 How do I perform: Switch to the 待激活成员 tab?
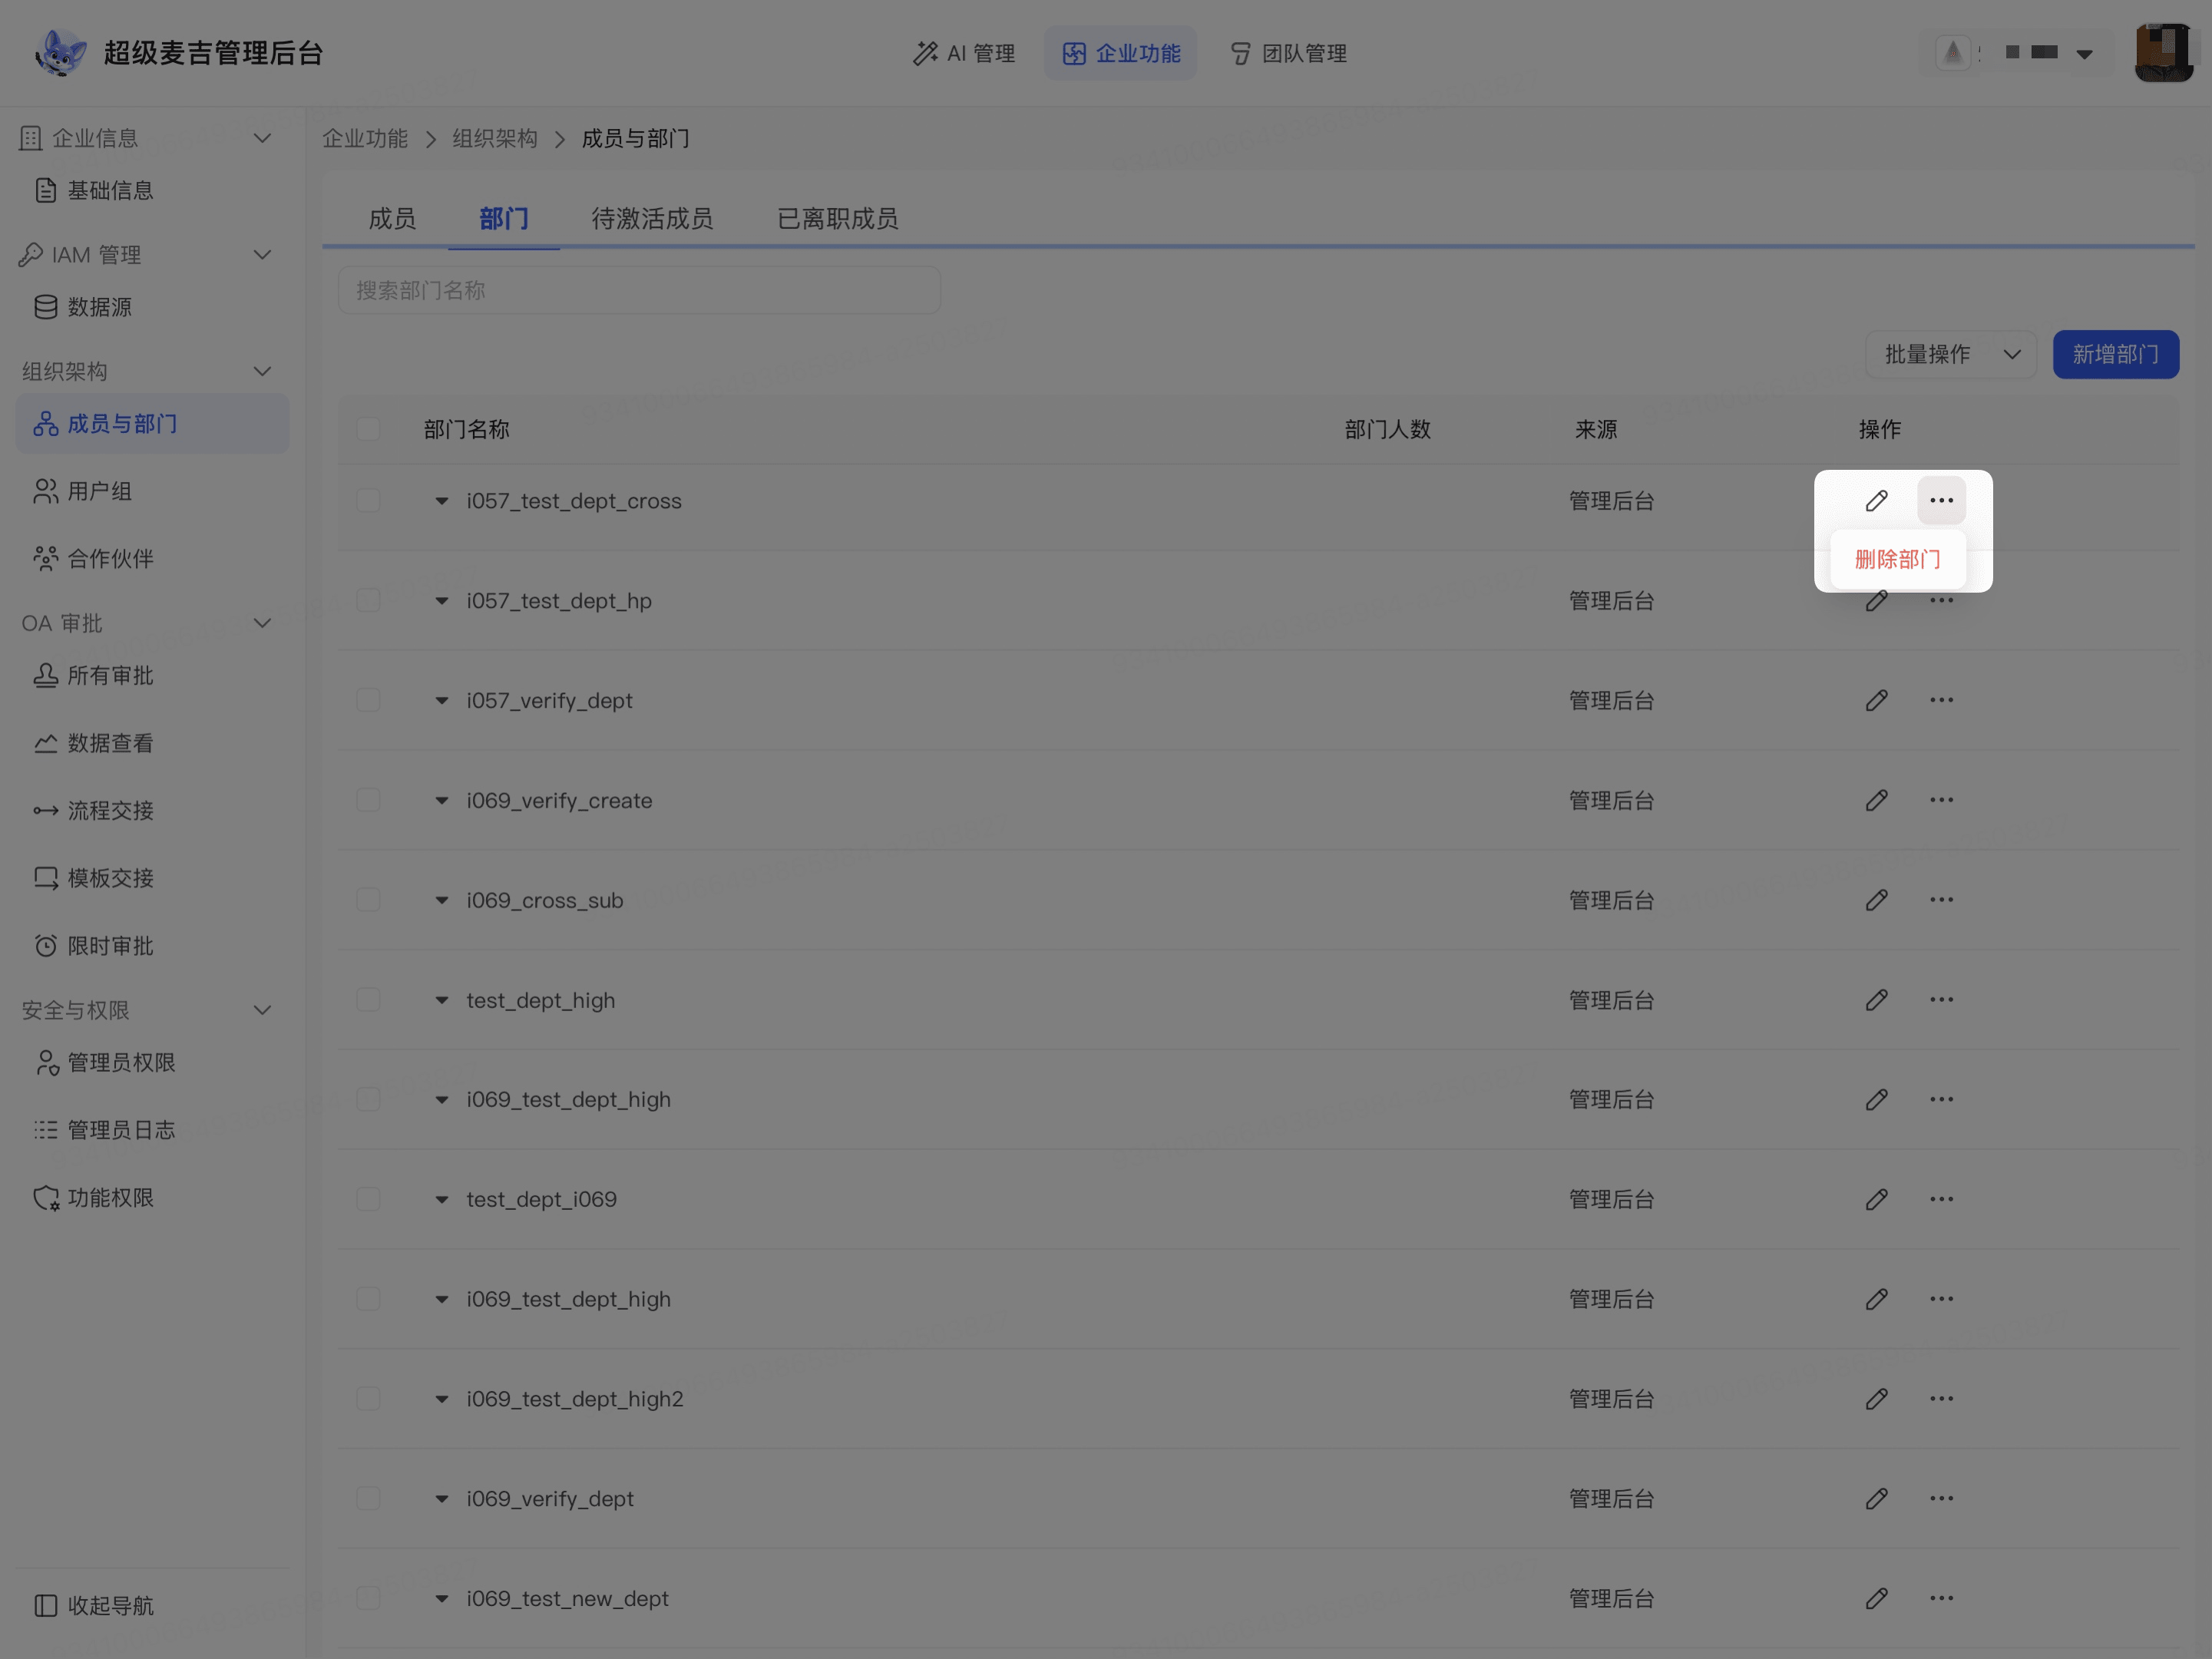click(x=652, y=218)
